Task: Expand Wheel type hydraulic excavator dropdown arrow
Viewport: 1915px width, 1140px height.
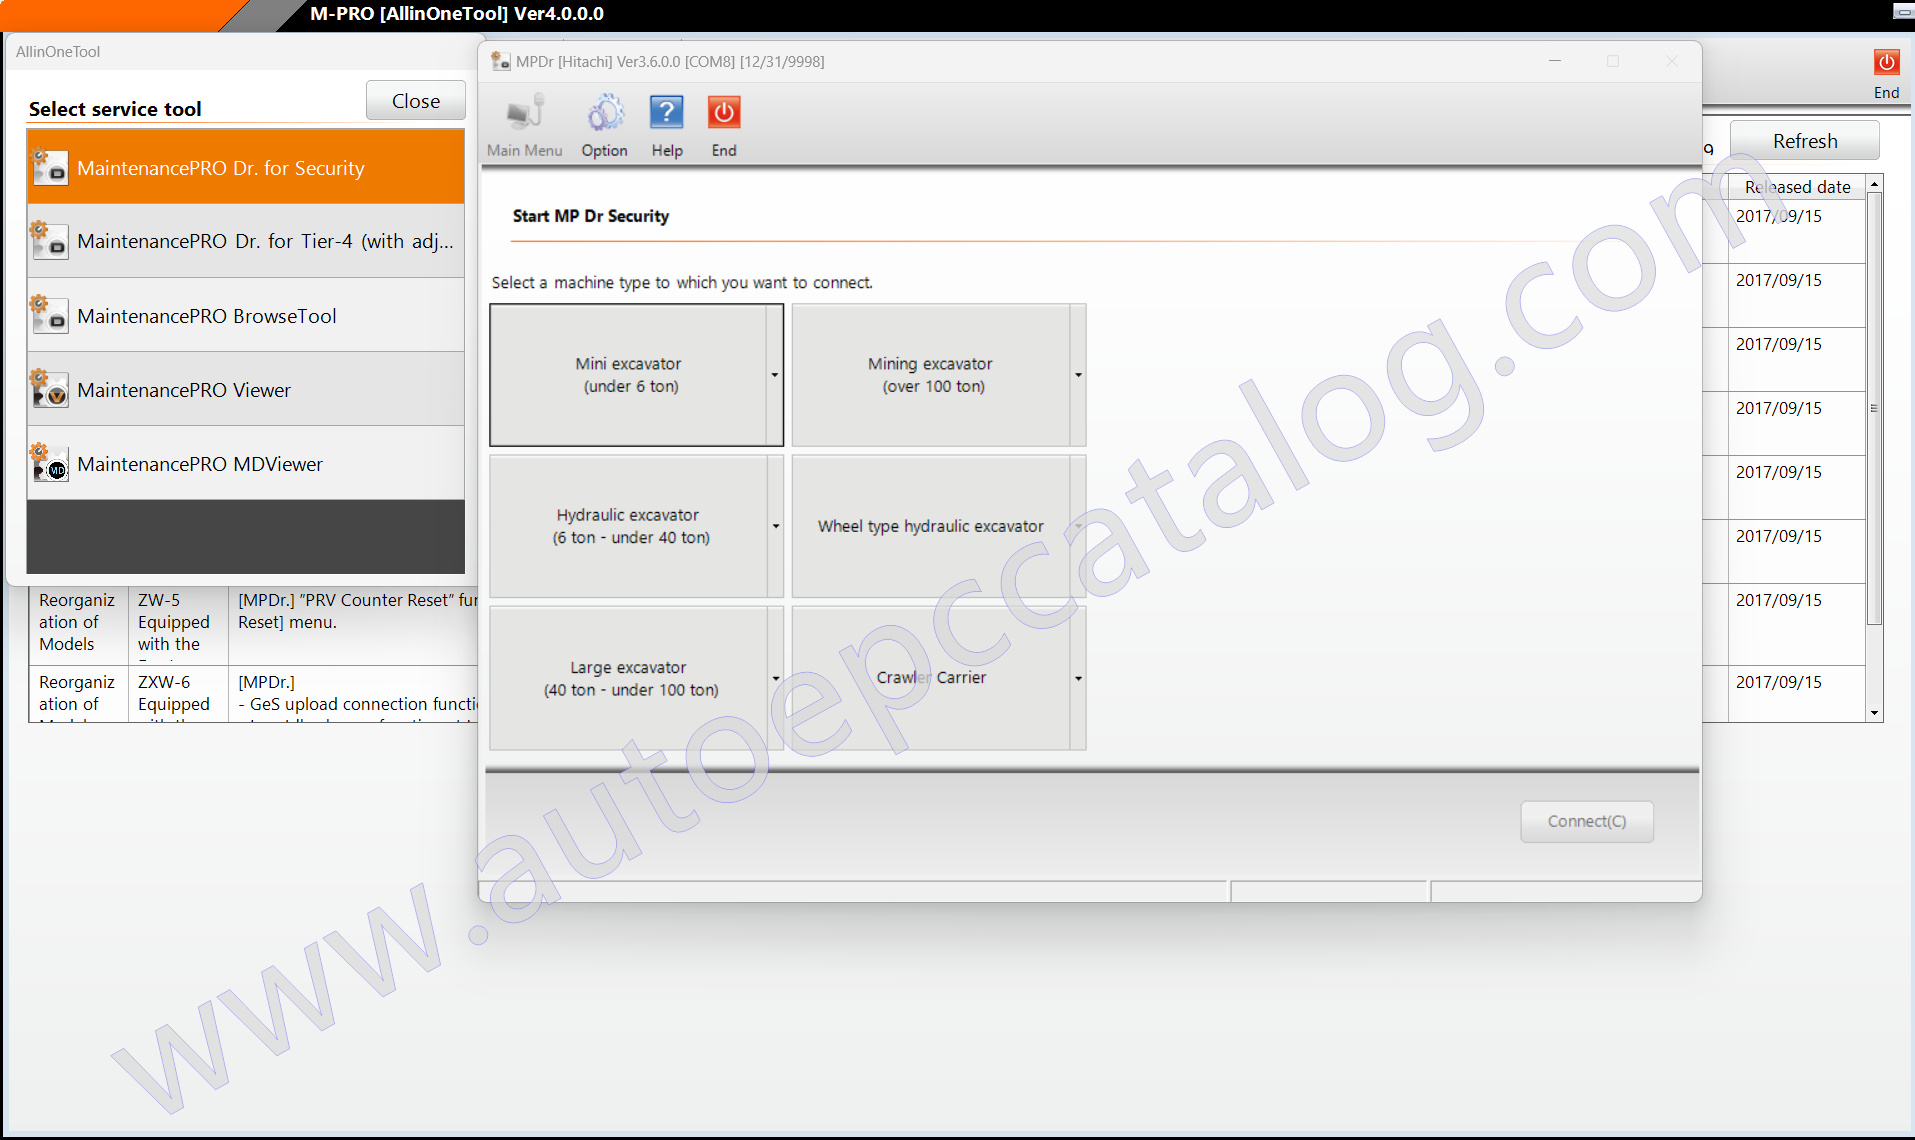Action: point(1078,526)
